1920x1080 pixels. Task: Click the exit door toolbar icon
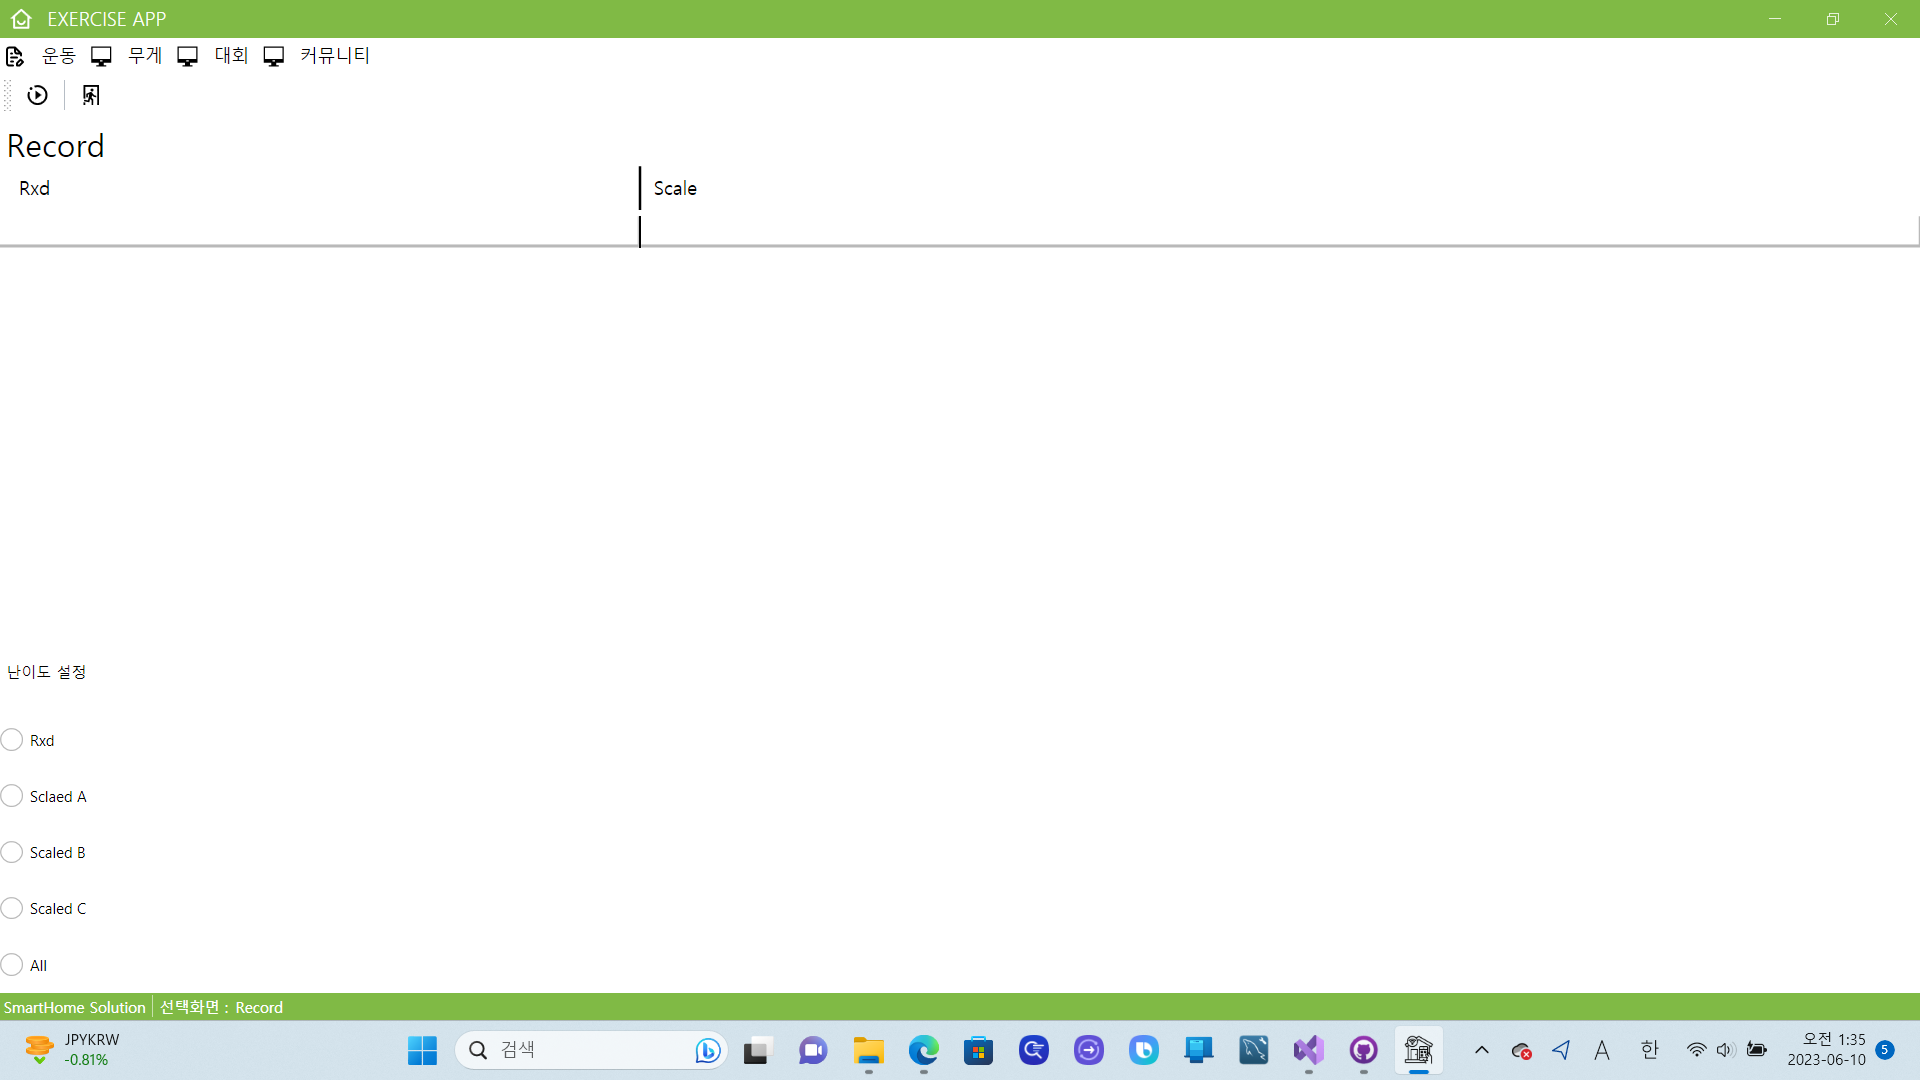click(x=91, y=95)
